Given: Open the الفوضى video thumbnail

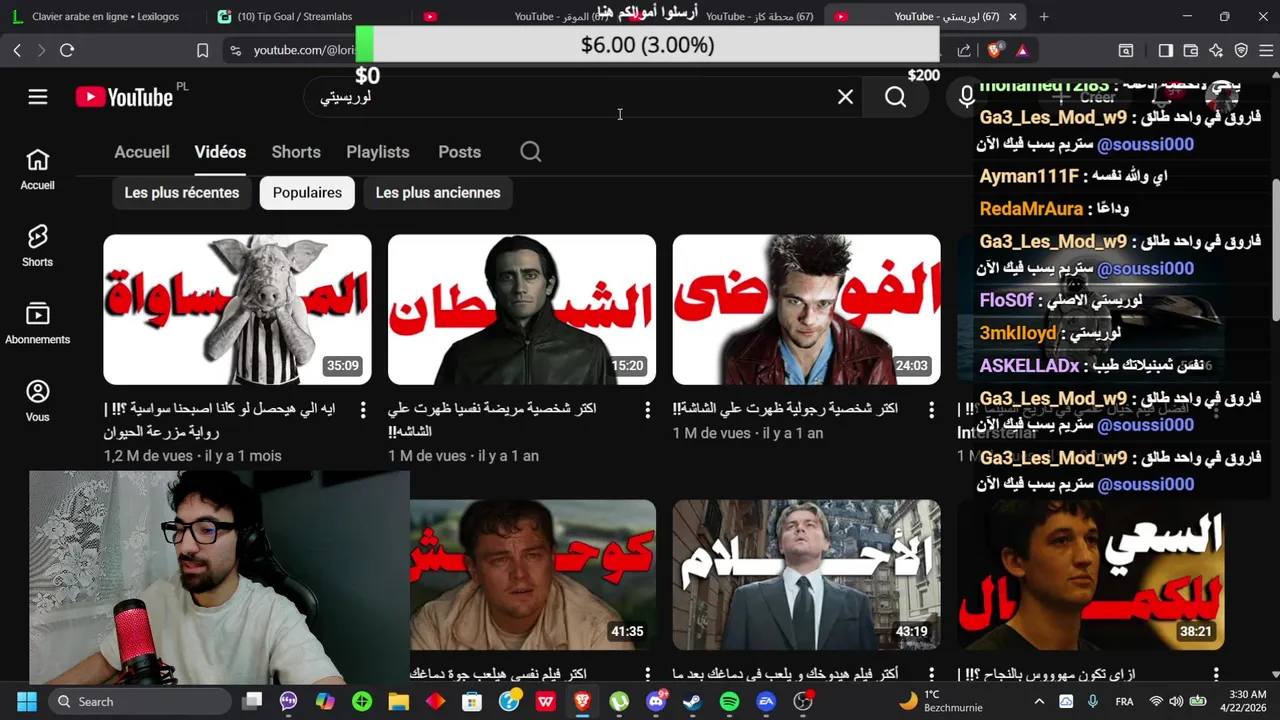Looking at the screenshot, I should [806, 309].
